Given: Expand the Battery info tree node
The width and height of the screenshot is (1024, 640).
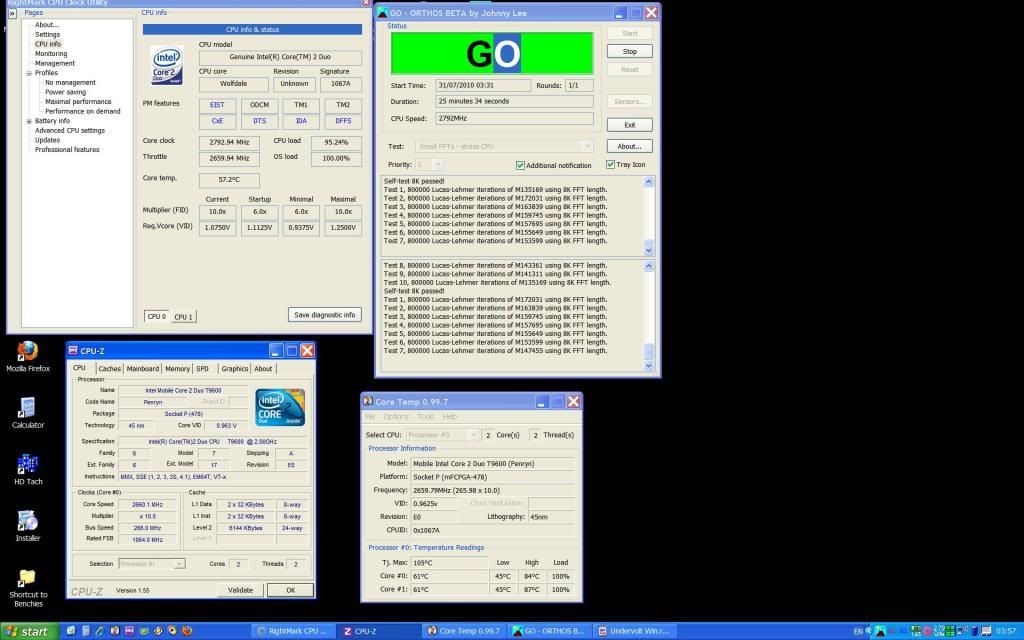Looking at the screenshot, I should click(x=29, y=121).
